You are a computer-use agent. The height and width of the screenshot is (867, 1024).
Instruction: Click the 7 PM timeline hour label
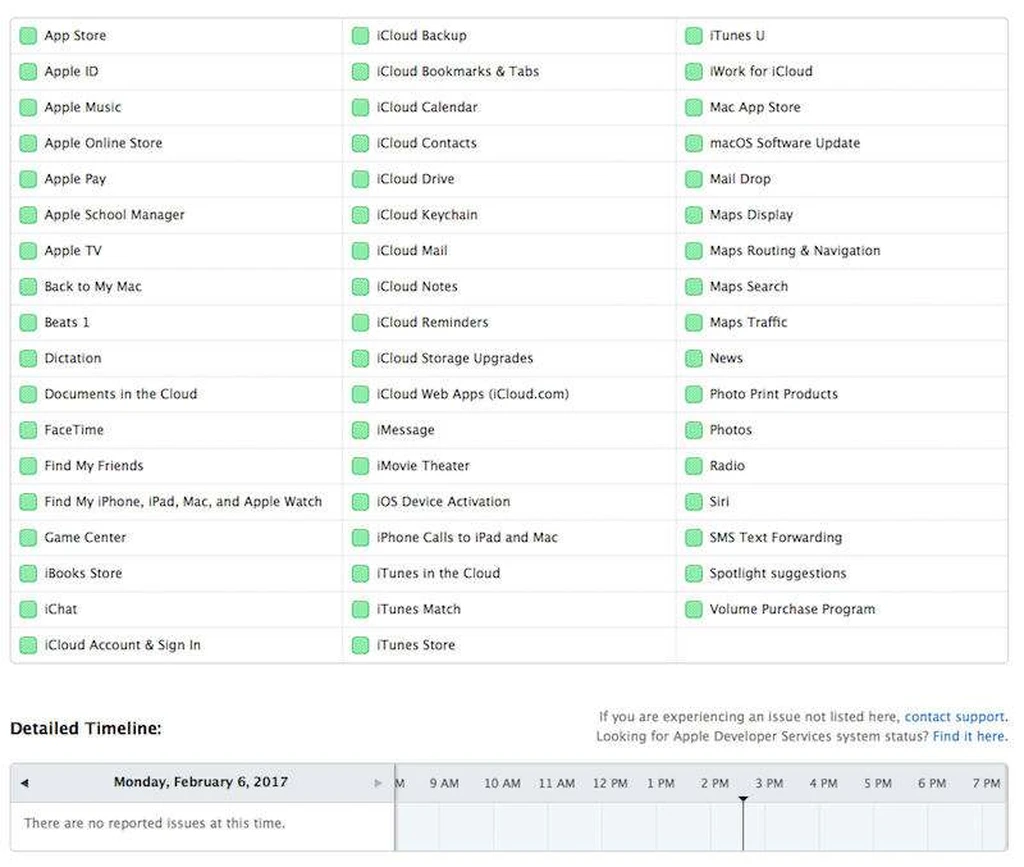(986, 783)
